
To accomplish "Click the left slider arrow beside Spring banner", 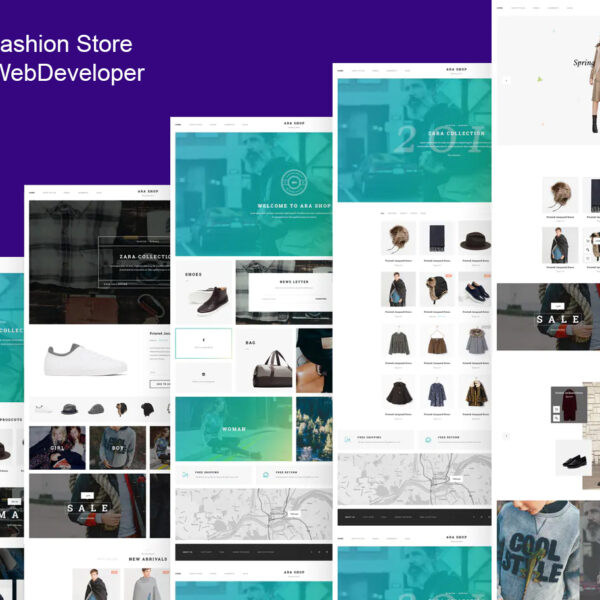I will tap(506, 79).
